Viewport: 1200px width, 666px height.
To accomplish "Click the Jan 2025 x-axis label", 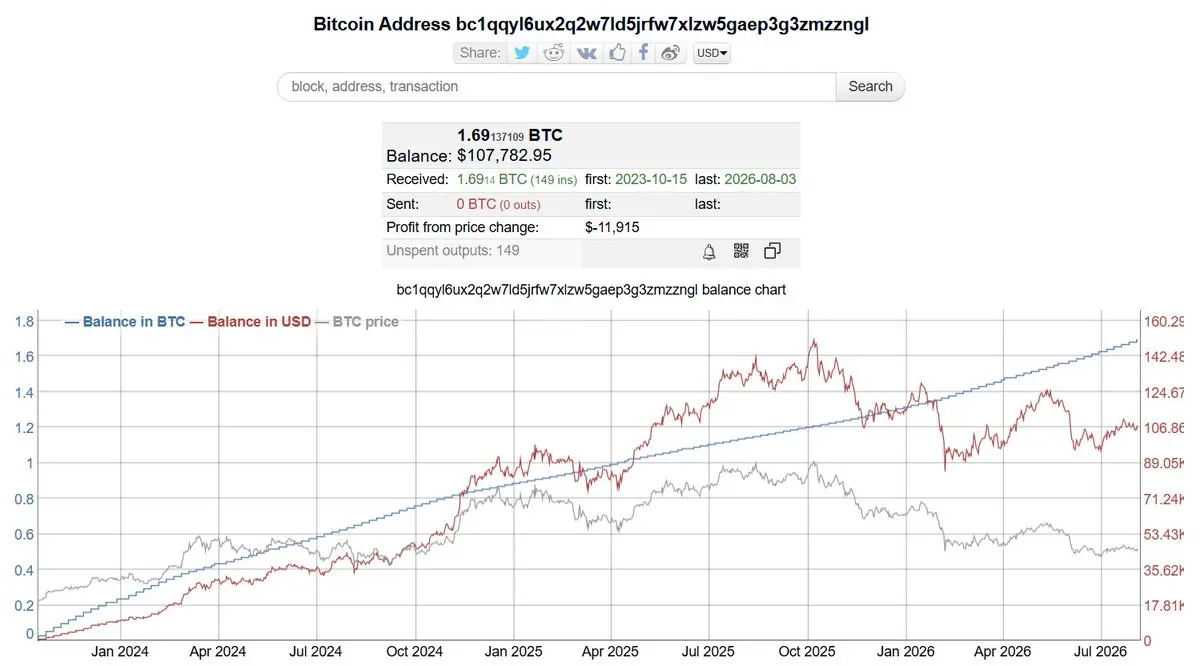I will pyautogui.click(x=513, y=651).
